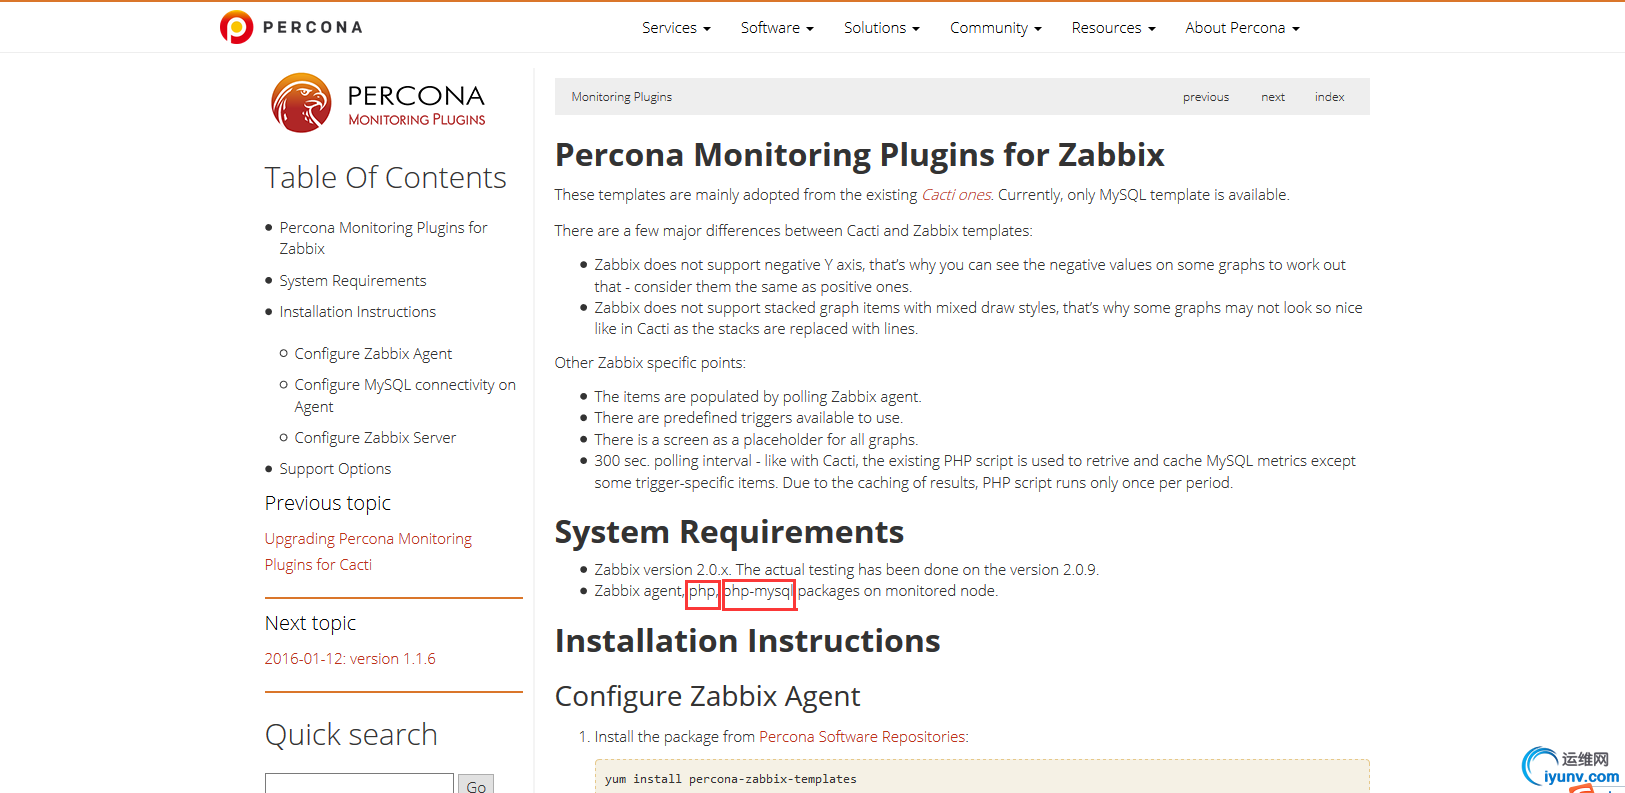Open the Community dropdown
1625x793 pixels.
pyautogui.click(x=995, y=28)
